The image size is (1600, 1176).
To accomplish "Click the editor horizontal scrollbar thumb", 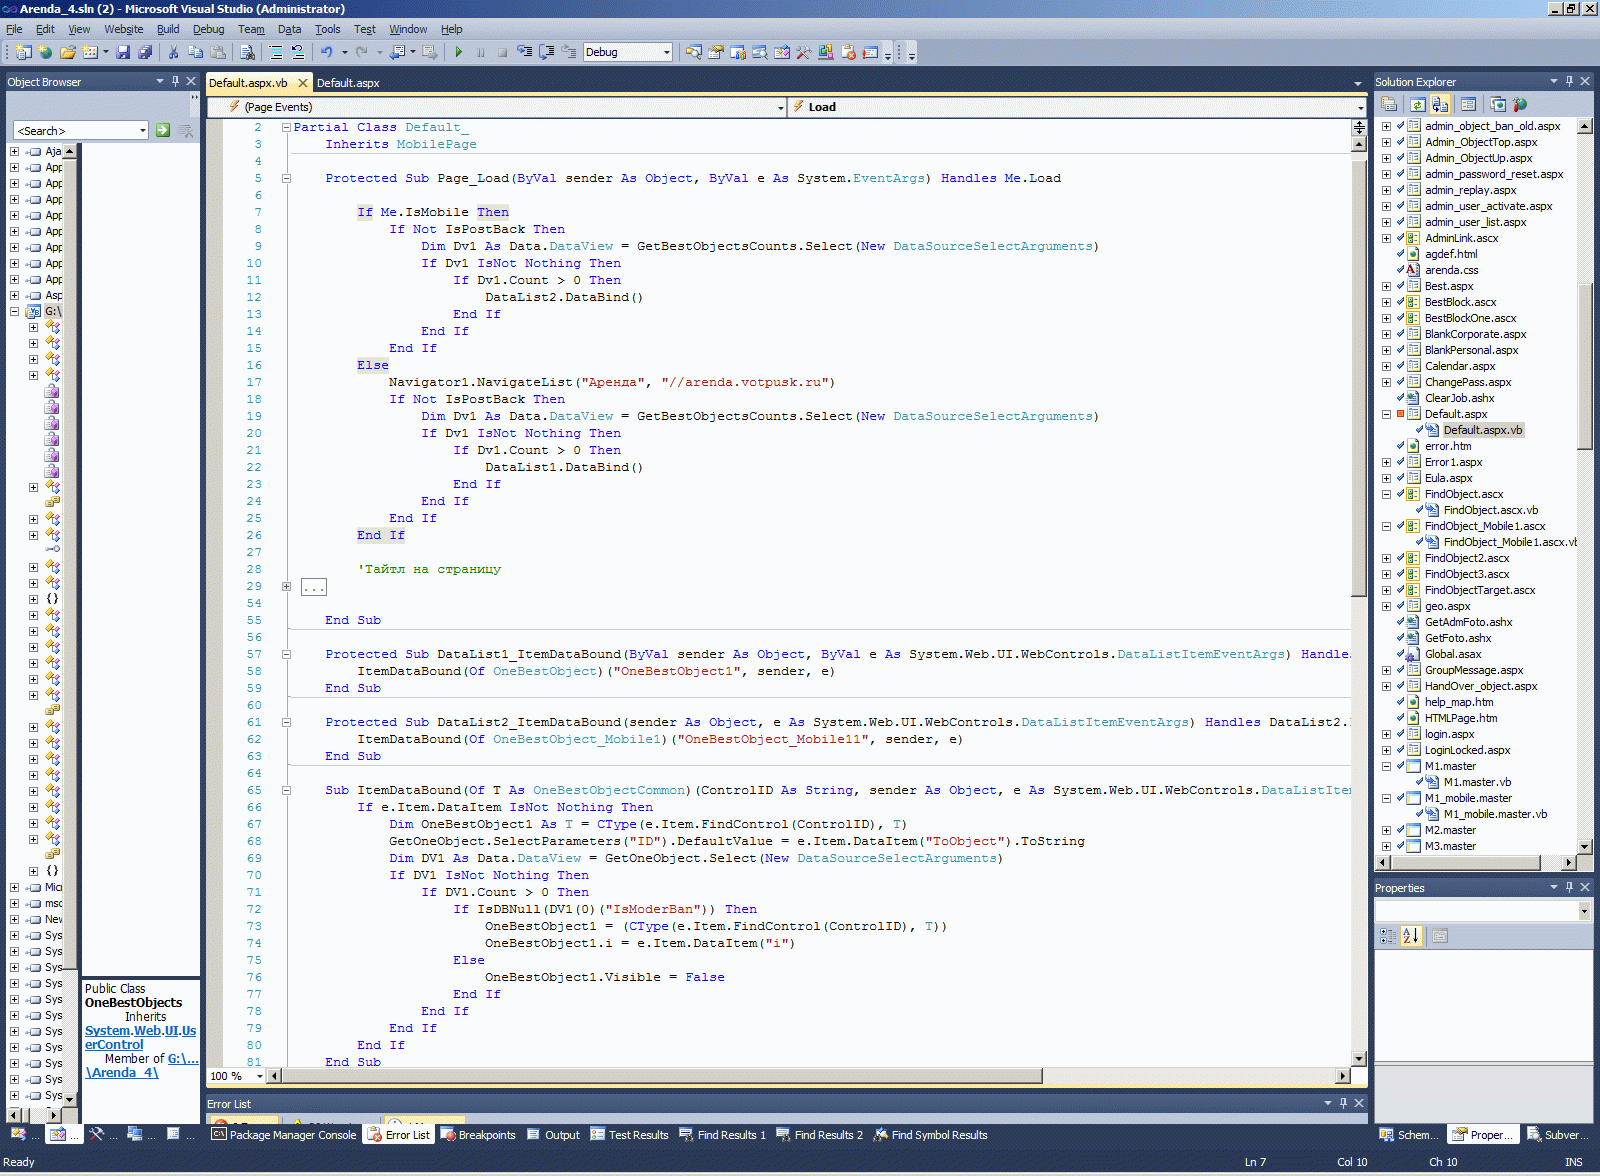I will click(x=660, y=1076).
